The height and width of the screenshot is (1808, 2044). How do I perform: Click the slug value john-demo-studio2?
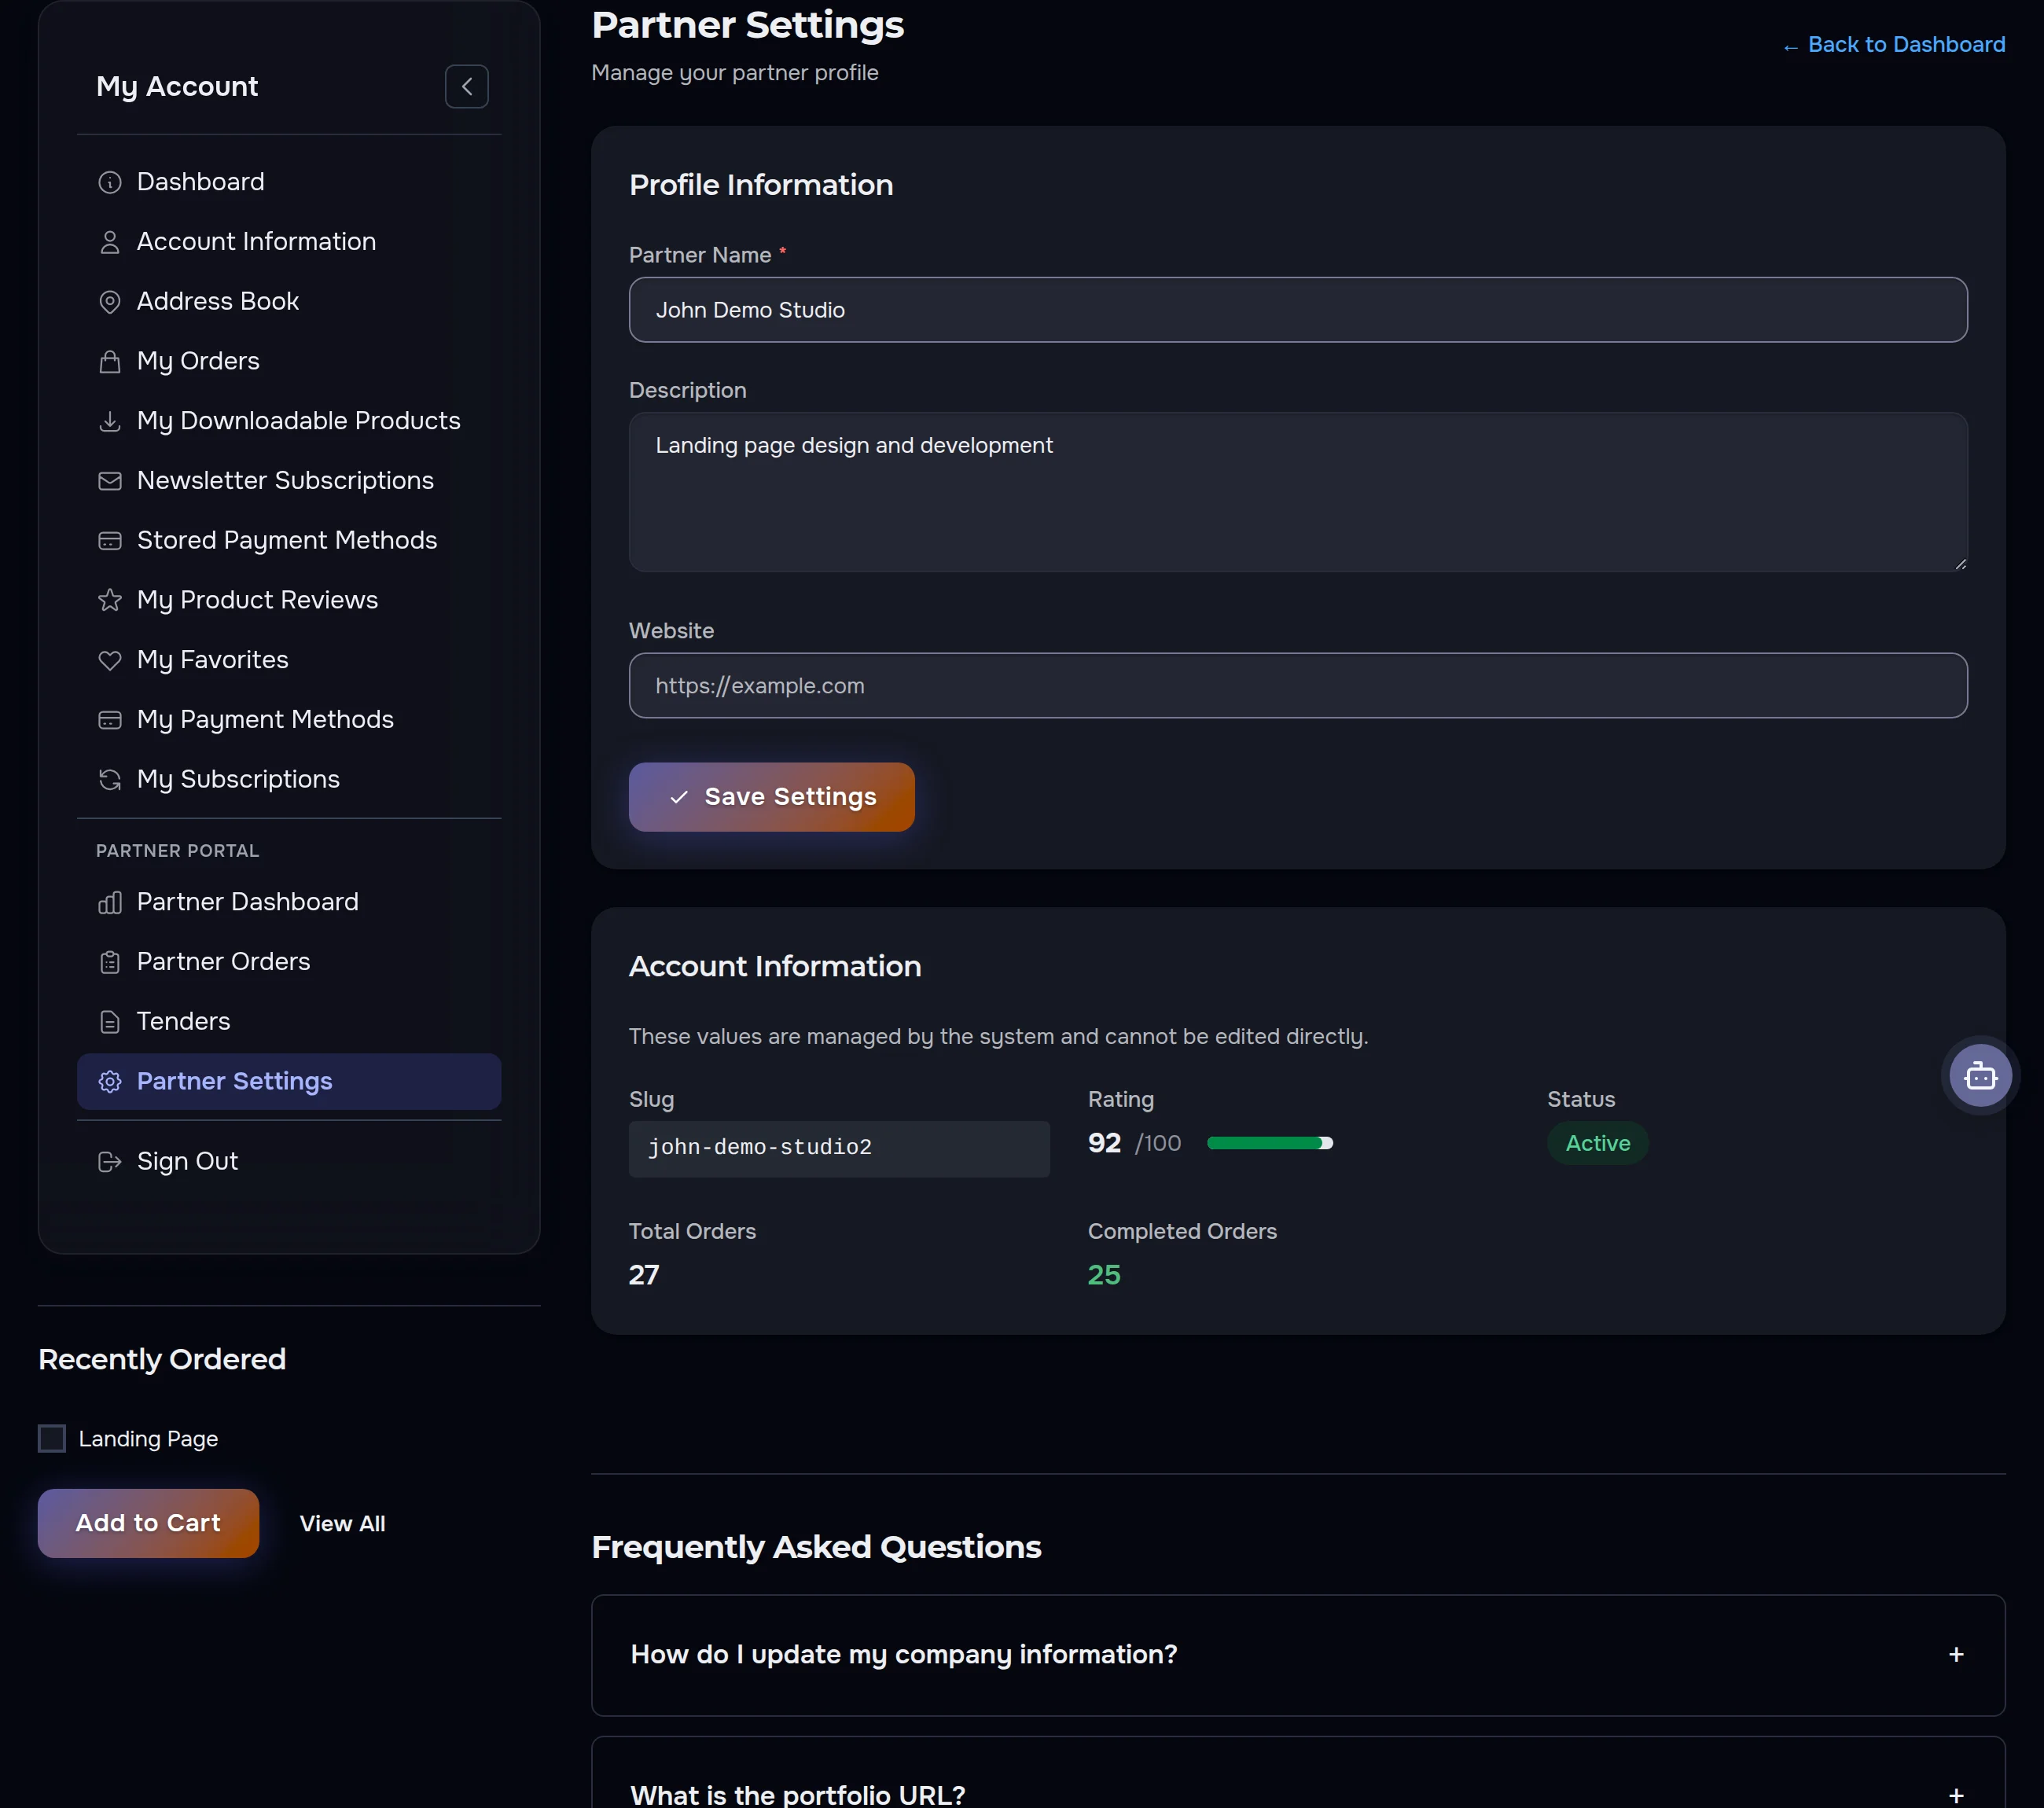click(x=839, y=1148)
